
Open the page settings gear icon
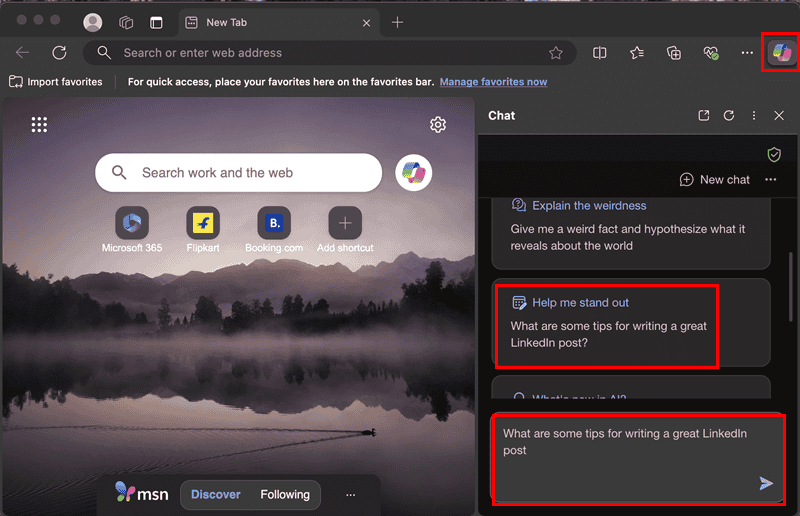pyautogui.click(x=437, y=124)
